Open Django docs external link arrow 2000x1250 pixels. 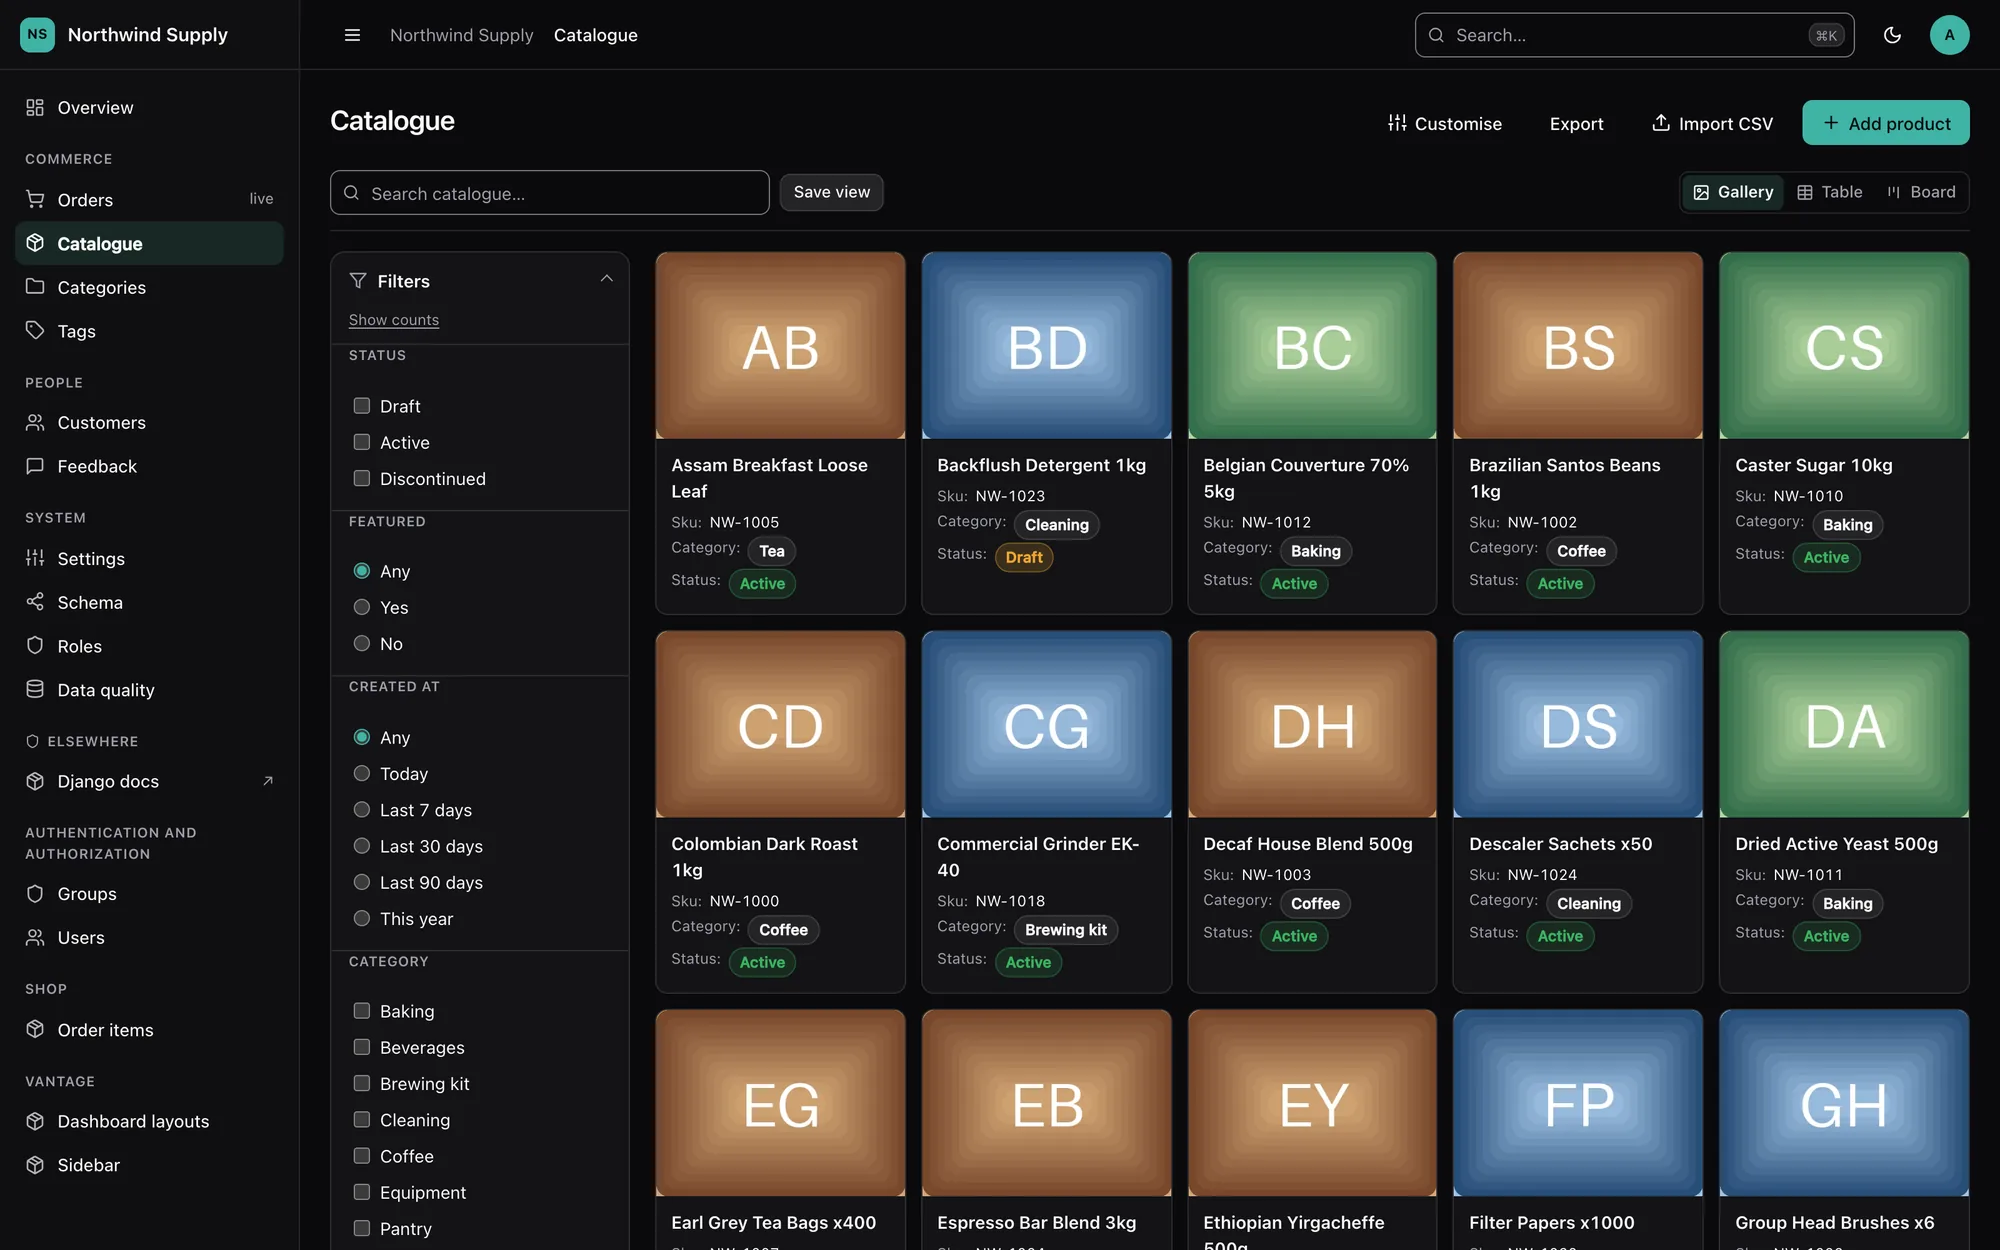267,781
